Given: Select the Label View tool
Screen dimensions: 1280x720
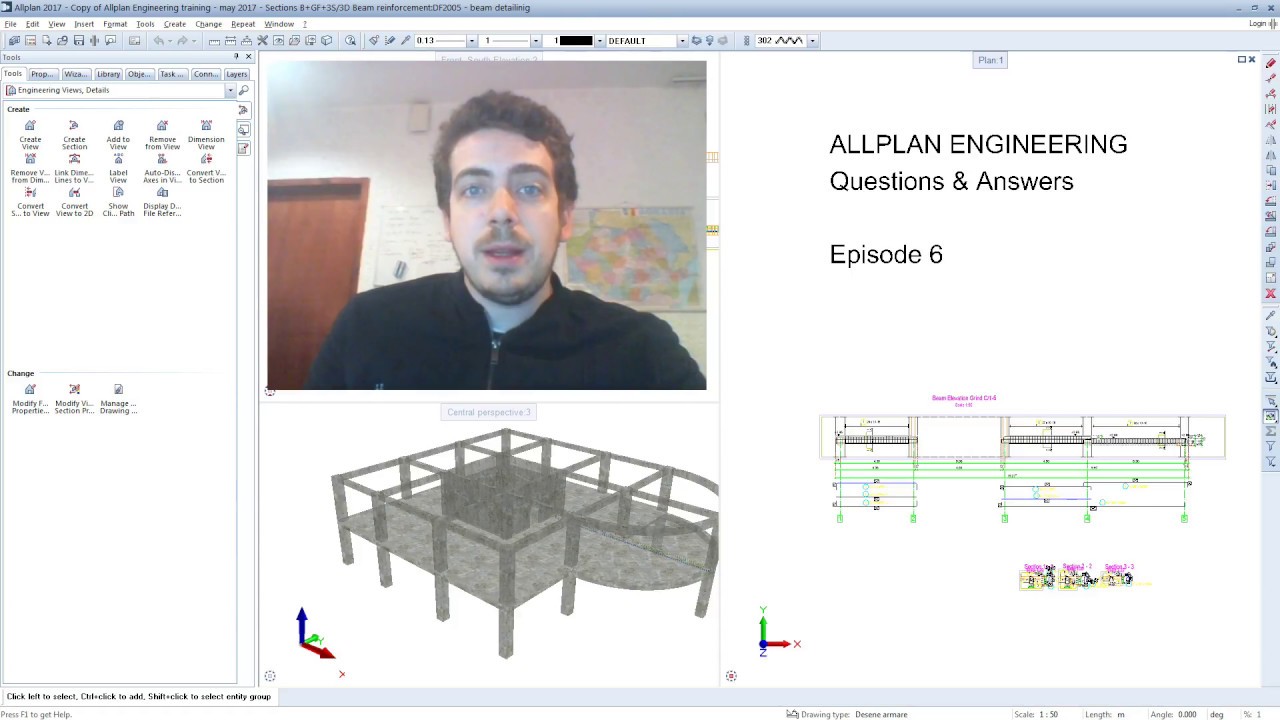Looking at the screenshot, I should tap(118, 169).
